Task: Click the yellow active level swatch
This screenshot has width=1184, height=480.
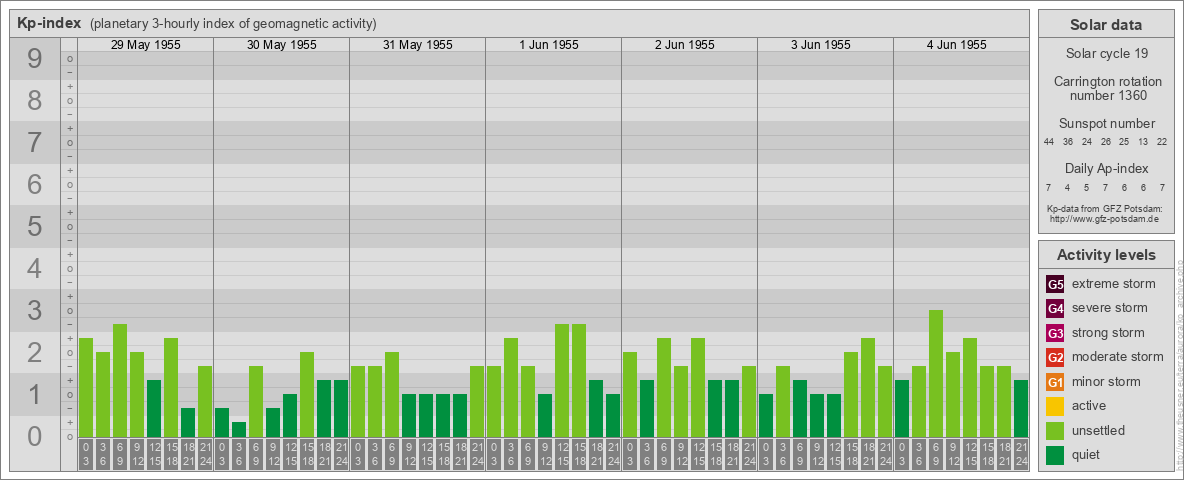Action: 1055,406
